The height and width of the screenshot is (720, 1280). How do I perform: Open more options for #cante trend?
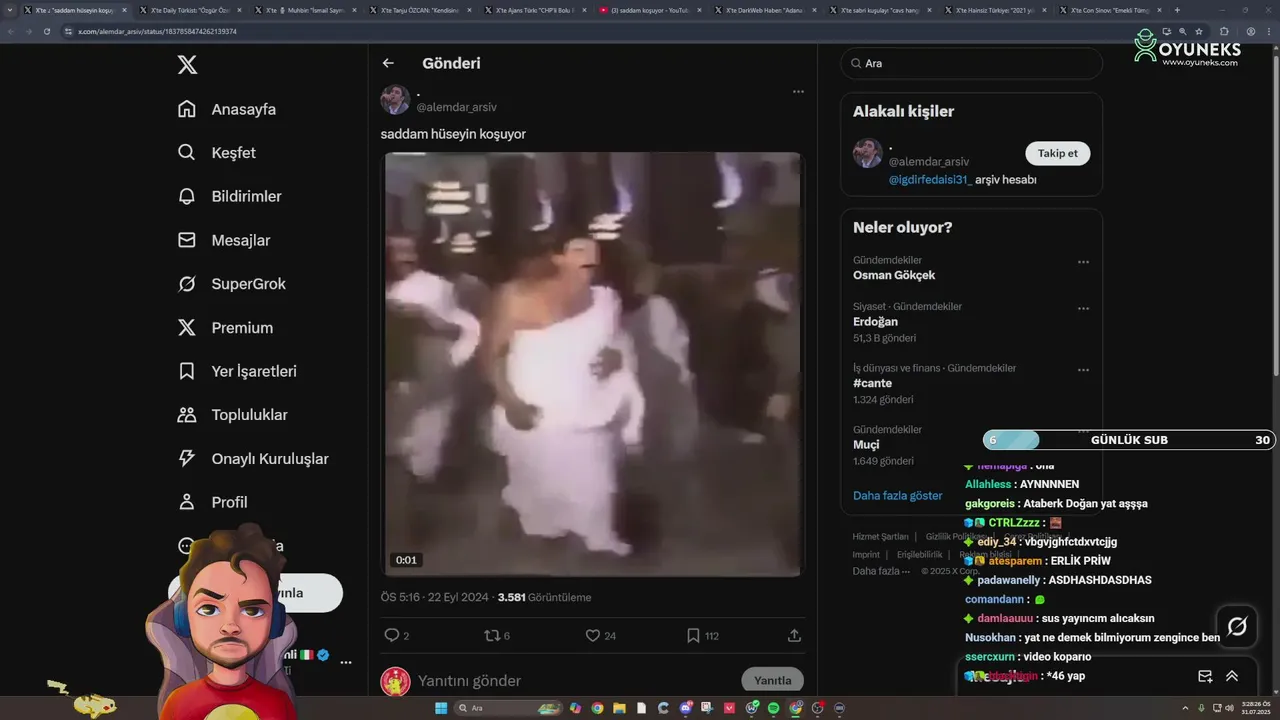(x=1083, y=370)
